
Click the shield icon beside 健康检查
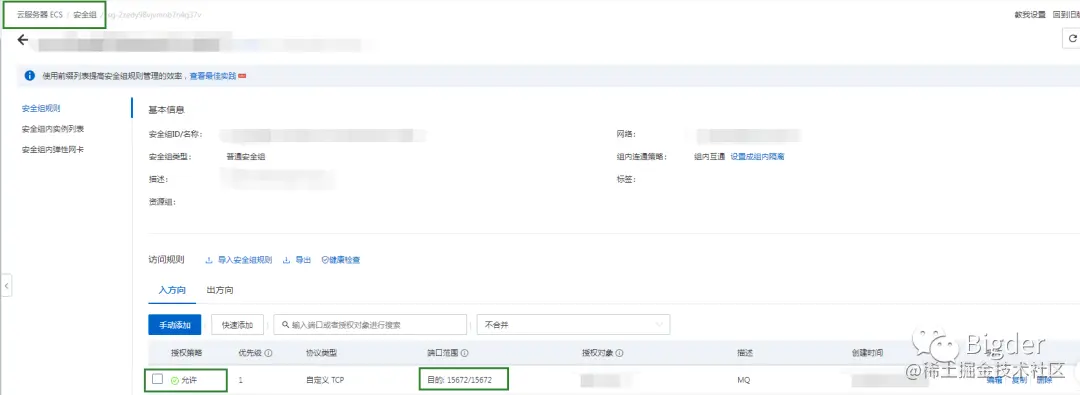point(324,260)
